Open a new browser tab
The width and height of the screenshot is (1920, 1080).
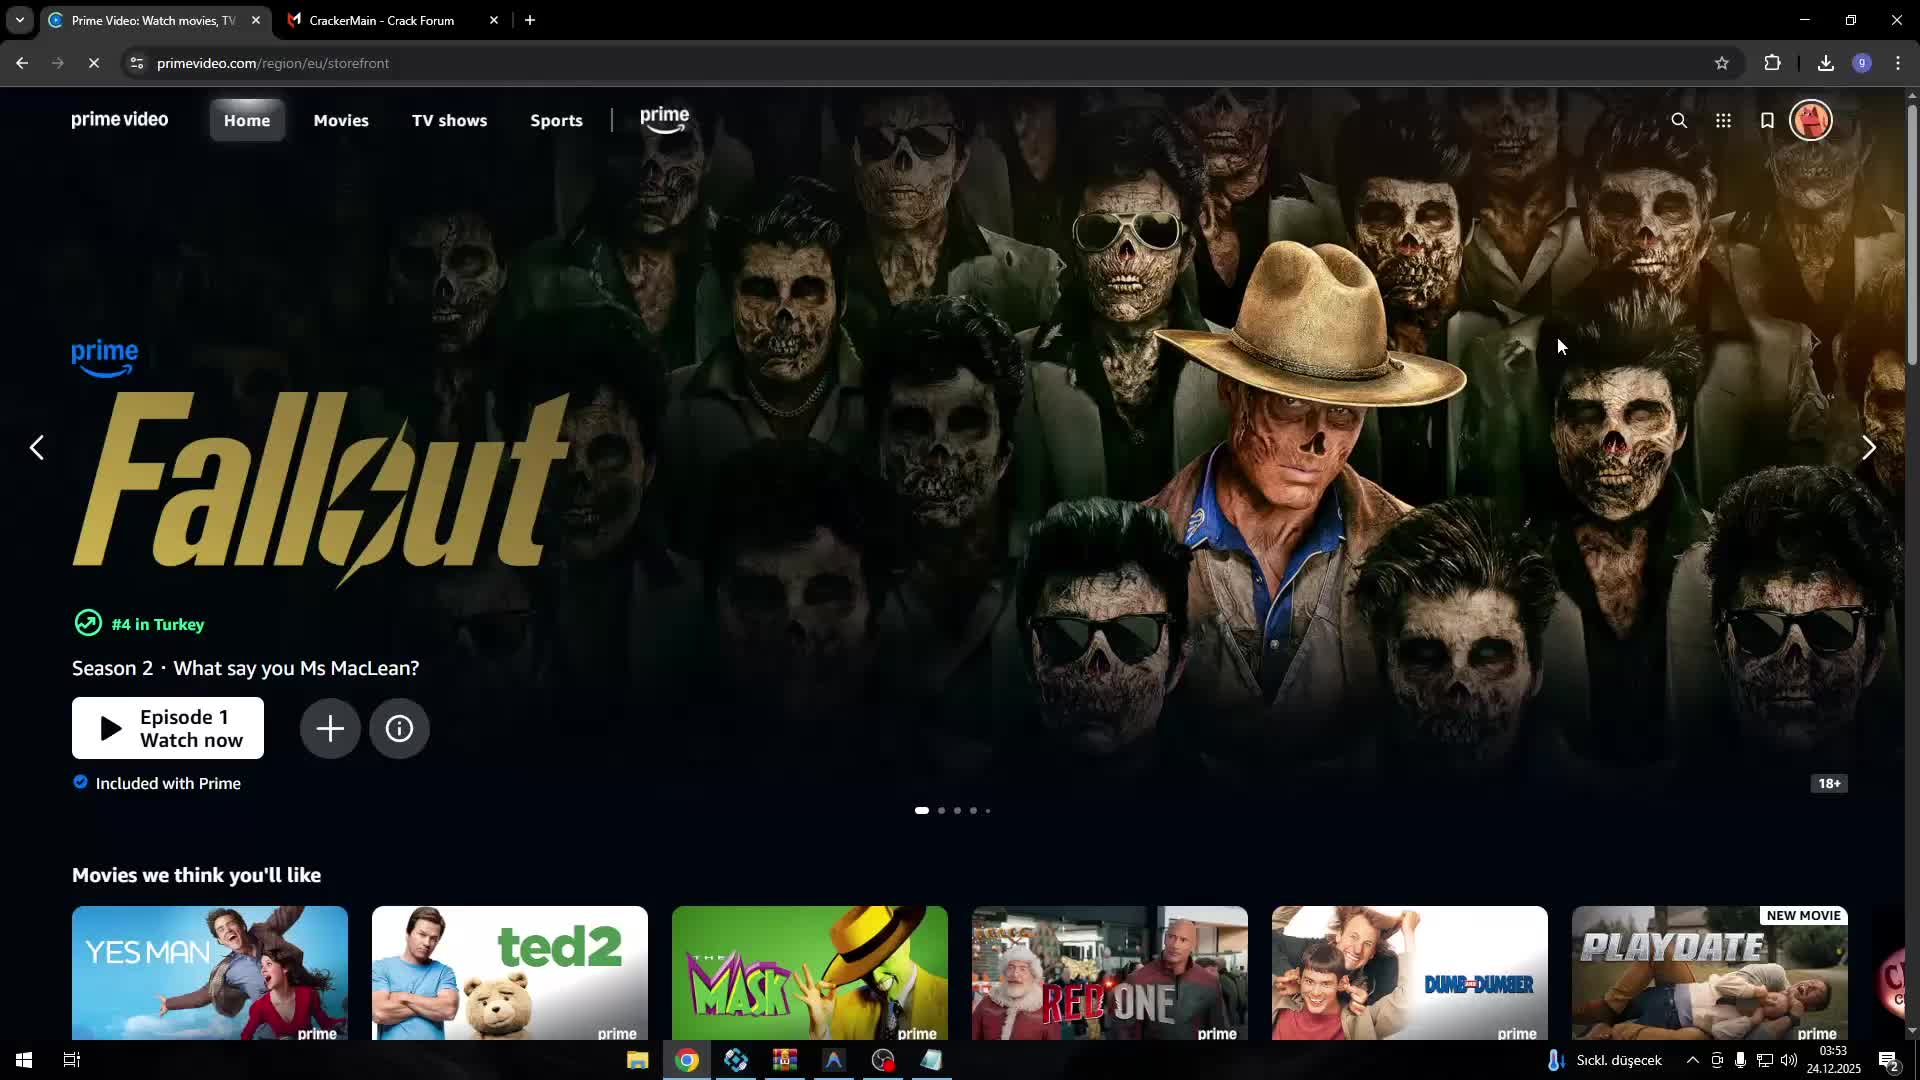tap(530, 20)
